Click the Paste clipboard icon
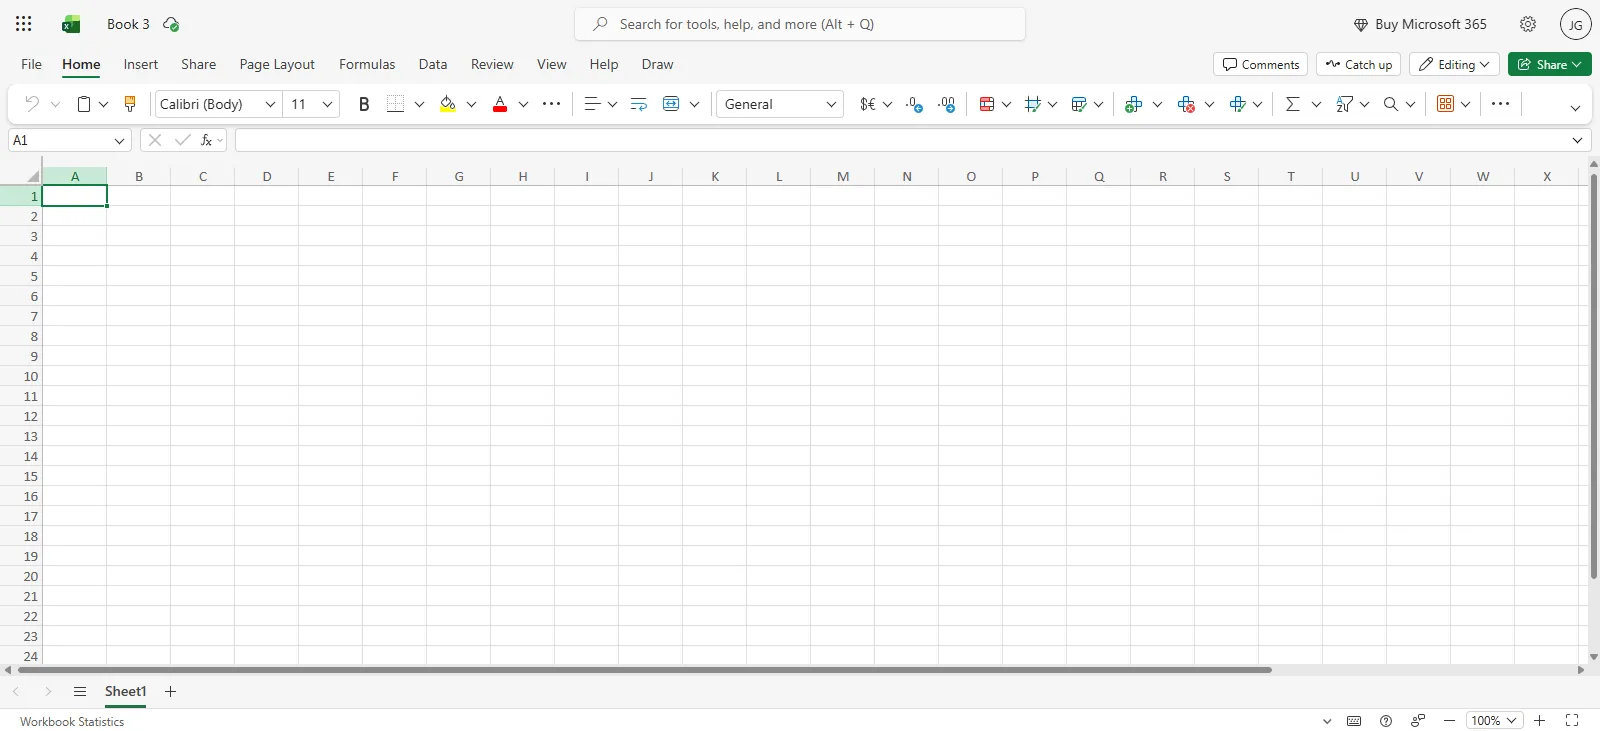Viewport: 1600px width, 731px height. (x=84, y=104)
